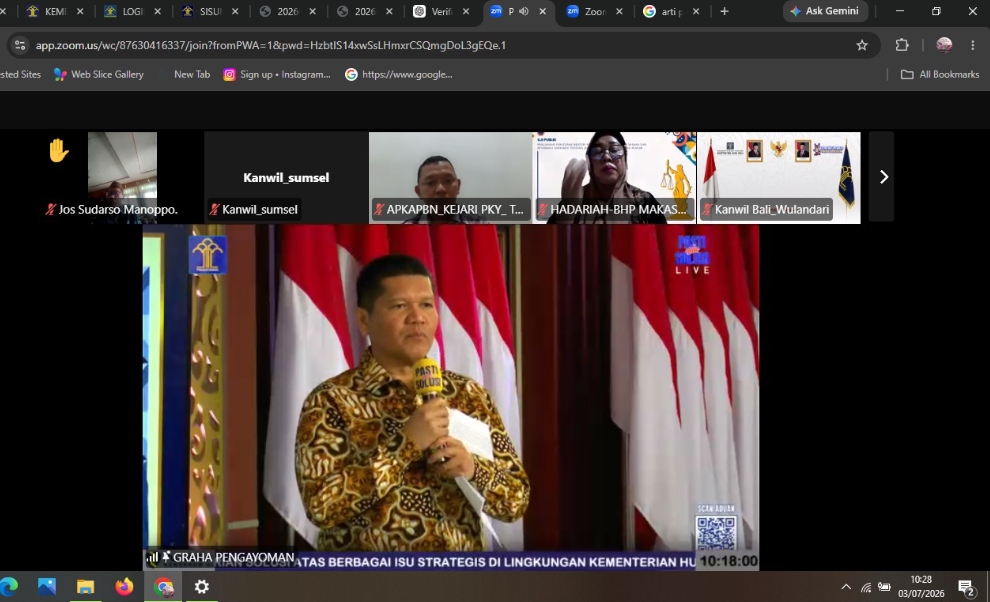Click the raised hand icon on Jos Sudarso
The width and height of the screenshot is (990, 602).
tap(59, 151)
